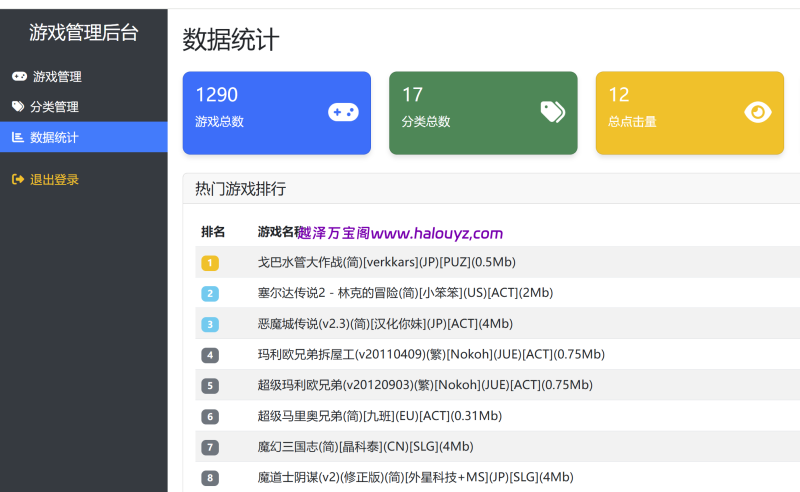This screenshot has height=492, width=800.
Task: Select 恶魔城传说(v2.3) game row
Action: (497, 324)
